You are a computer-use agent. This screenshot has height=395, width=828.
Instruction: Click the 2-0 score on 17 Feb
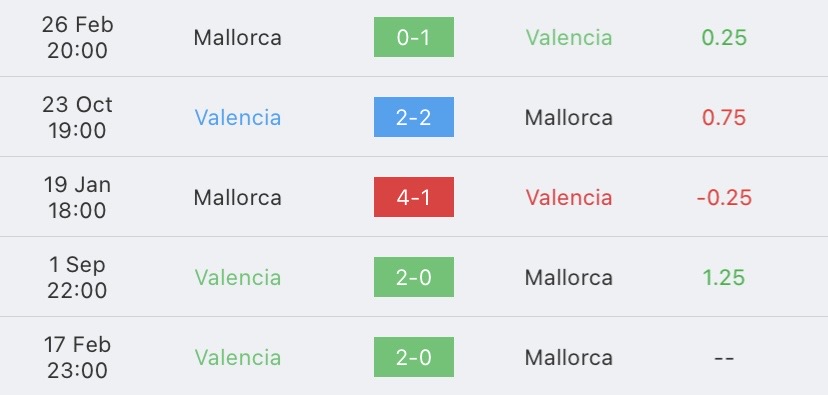pyautogui.click(x=413, y=357)
